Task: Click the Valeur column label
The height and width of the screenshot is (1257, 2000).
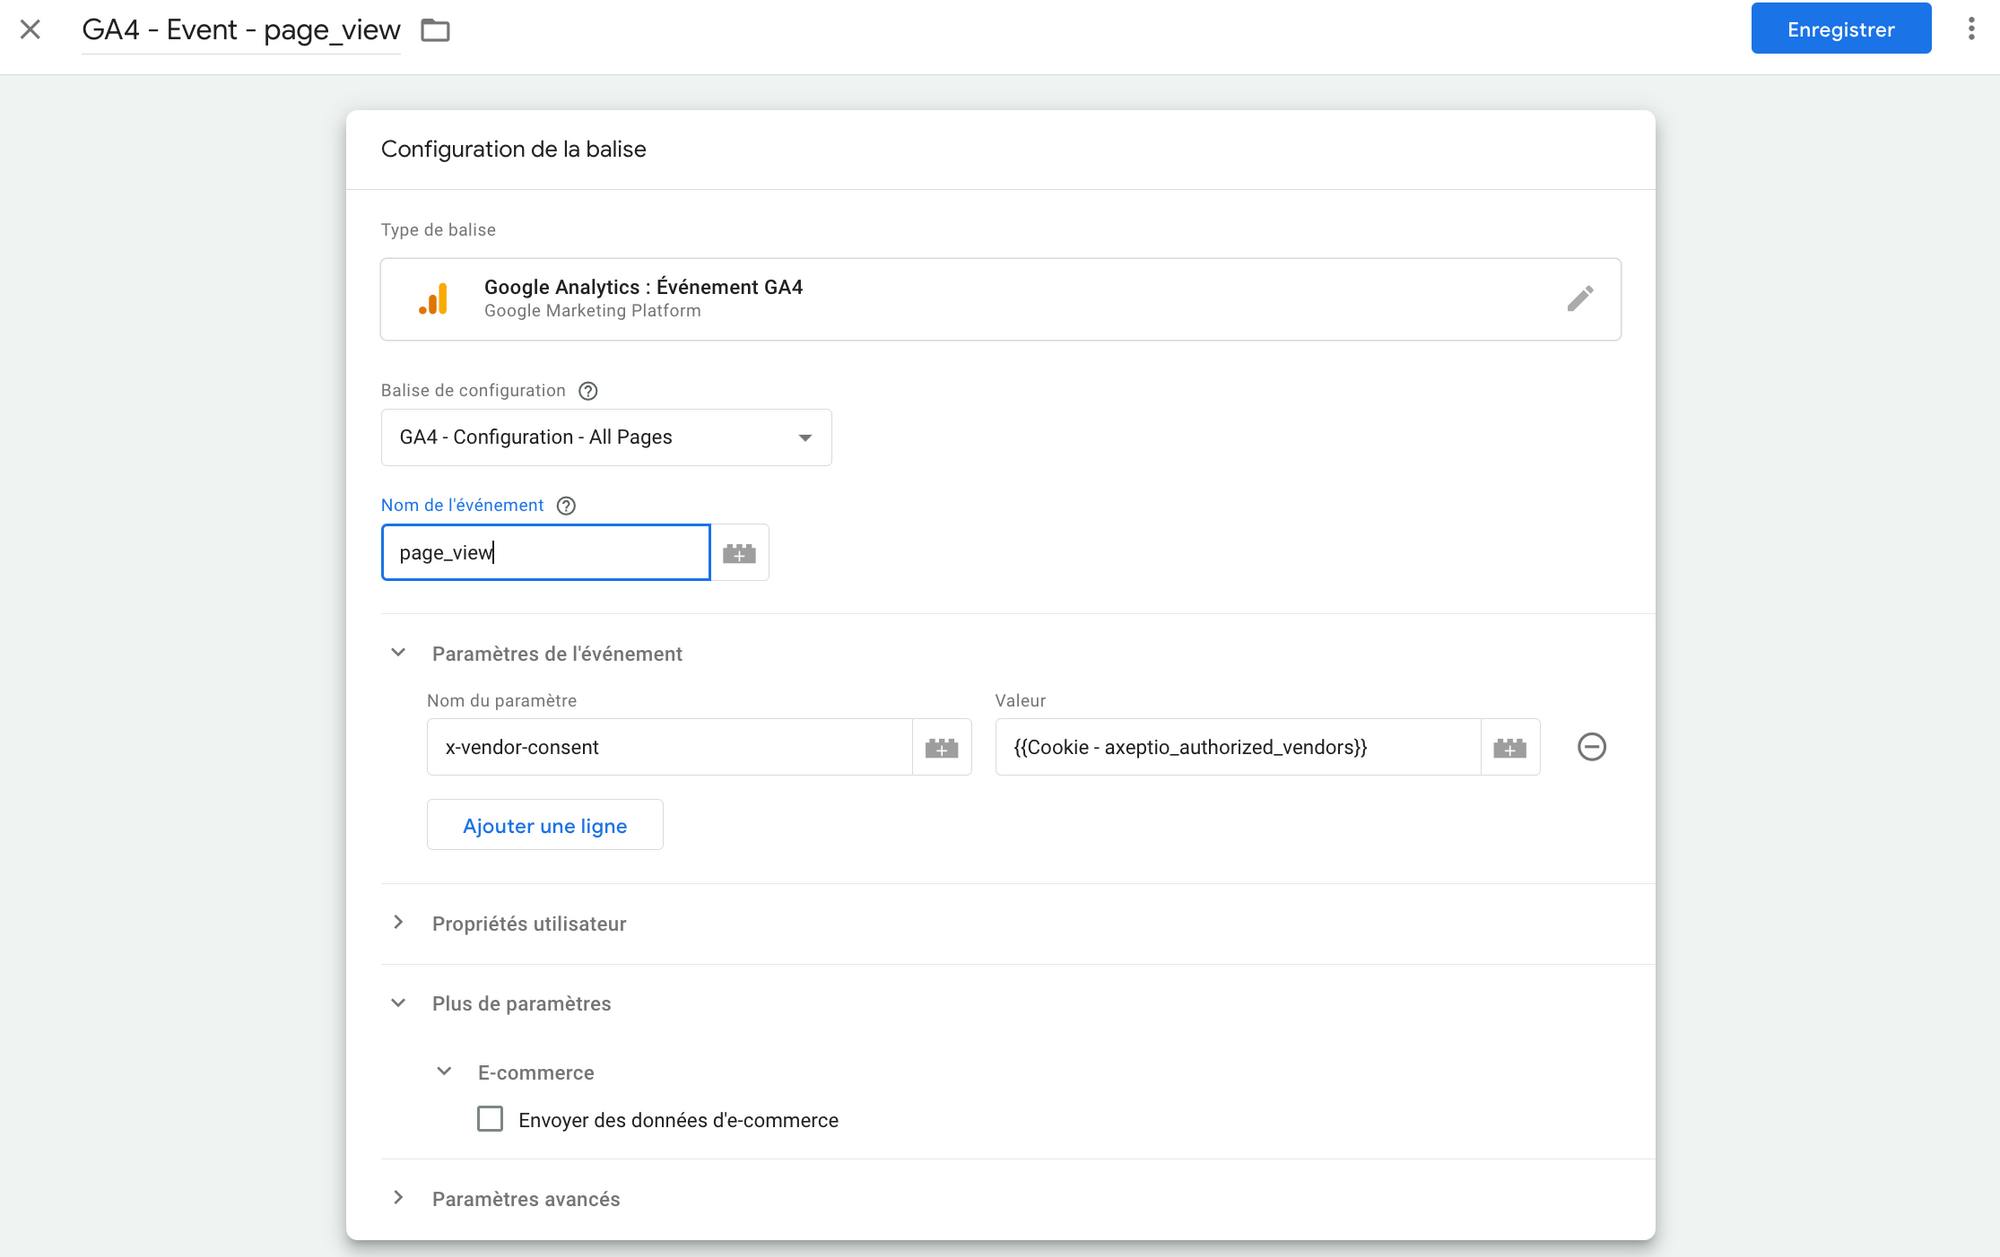Action: [1020, 701]
